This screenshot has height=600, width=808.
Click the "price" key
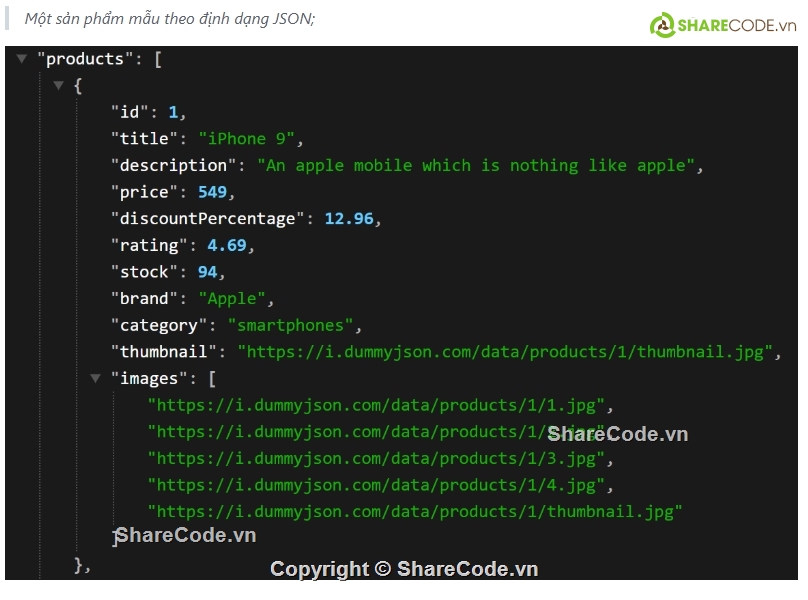tap(144, 192)
